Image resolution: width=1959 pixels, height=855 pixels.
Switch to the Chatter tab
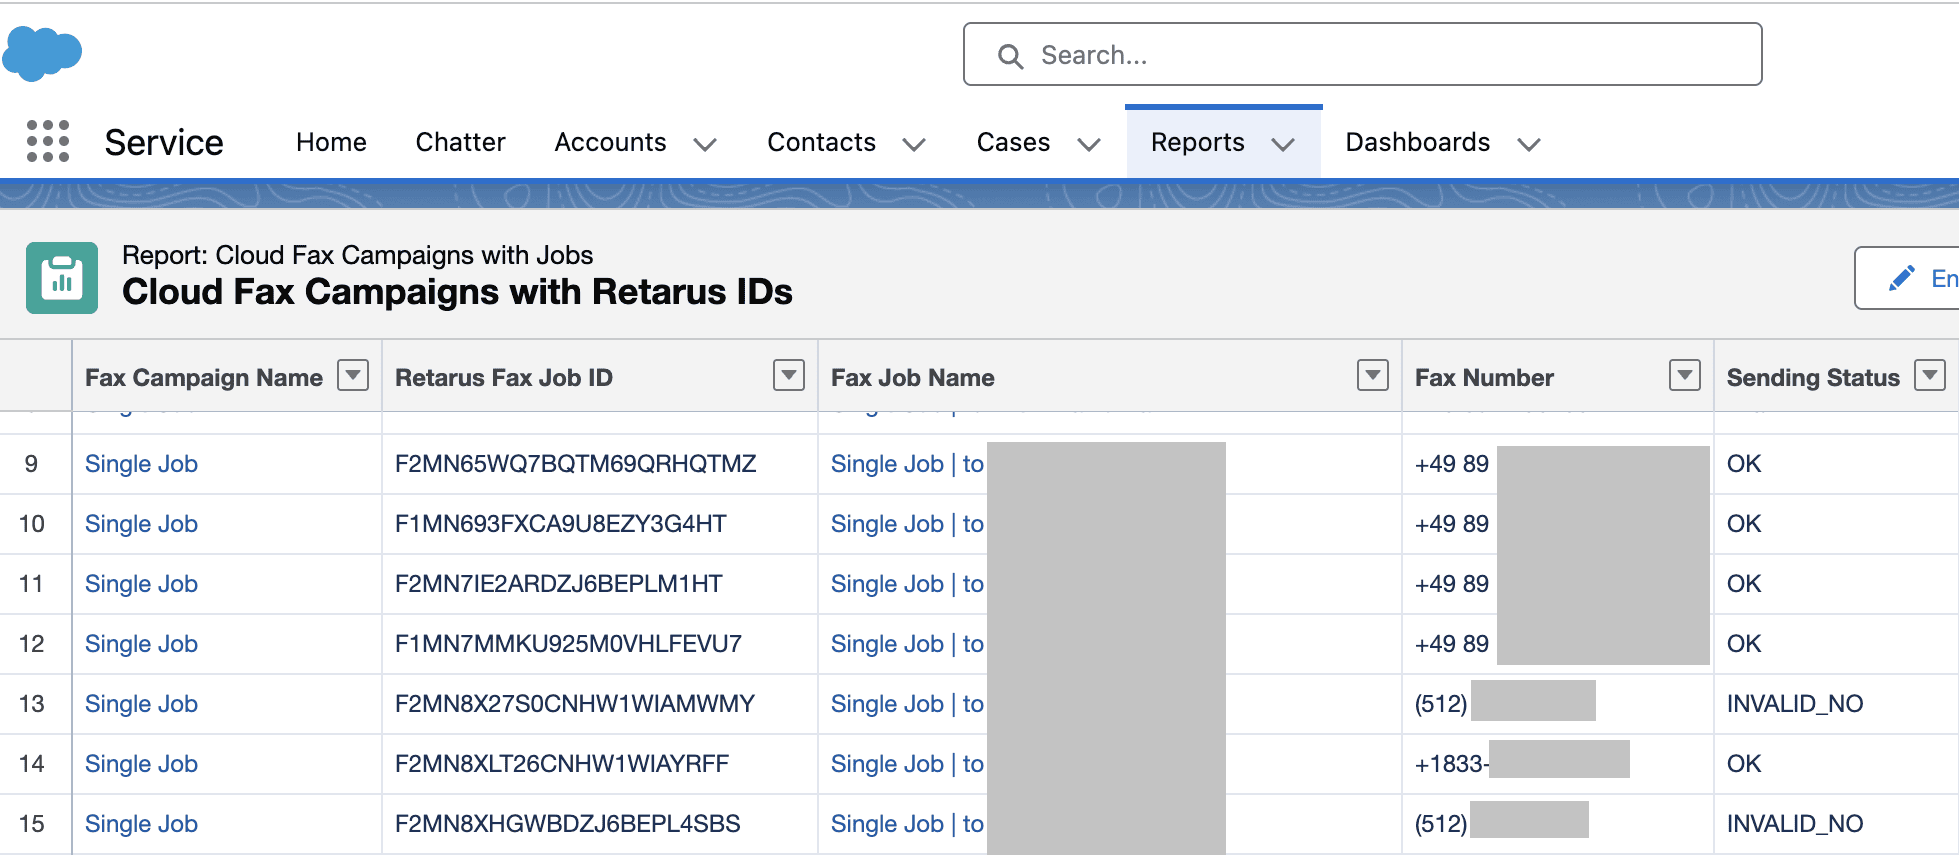click(460, 143)
